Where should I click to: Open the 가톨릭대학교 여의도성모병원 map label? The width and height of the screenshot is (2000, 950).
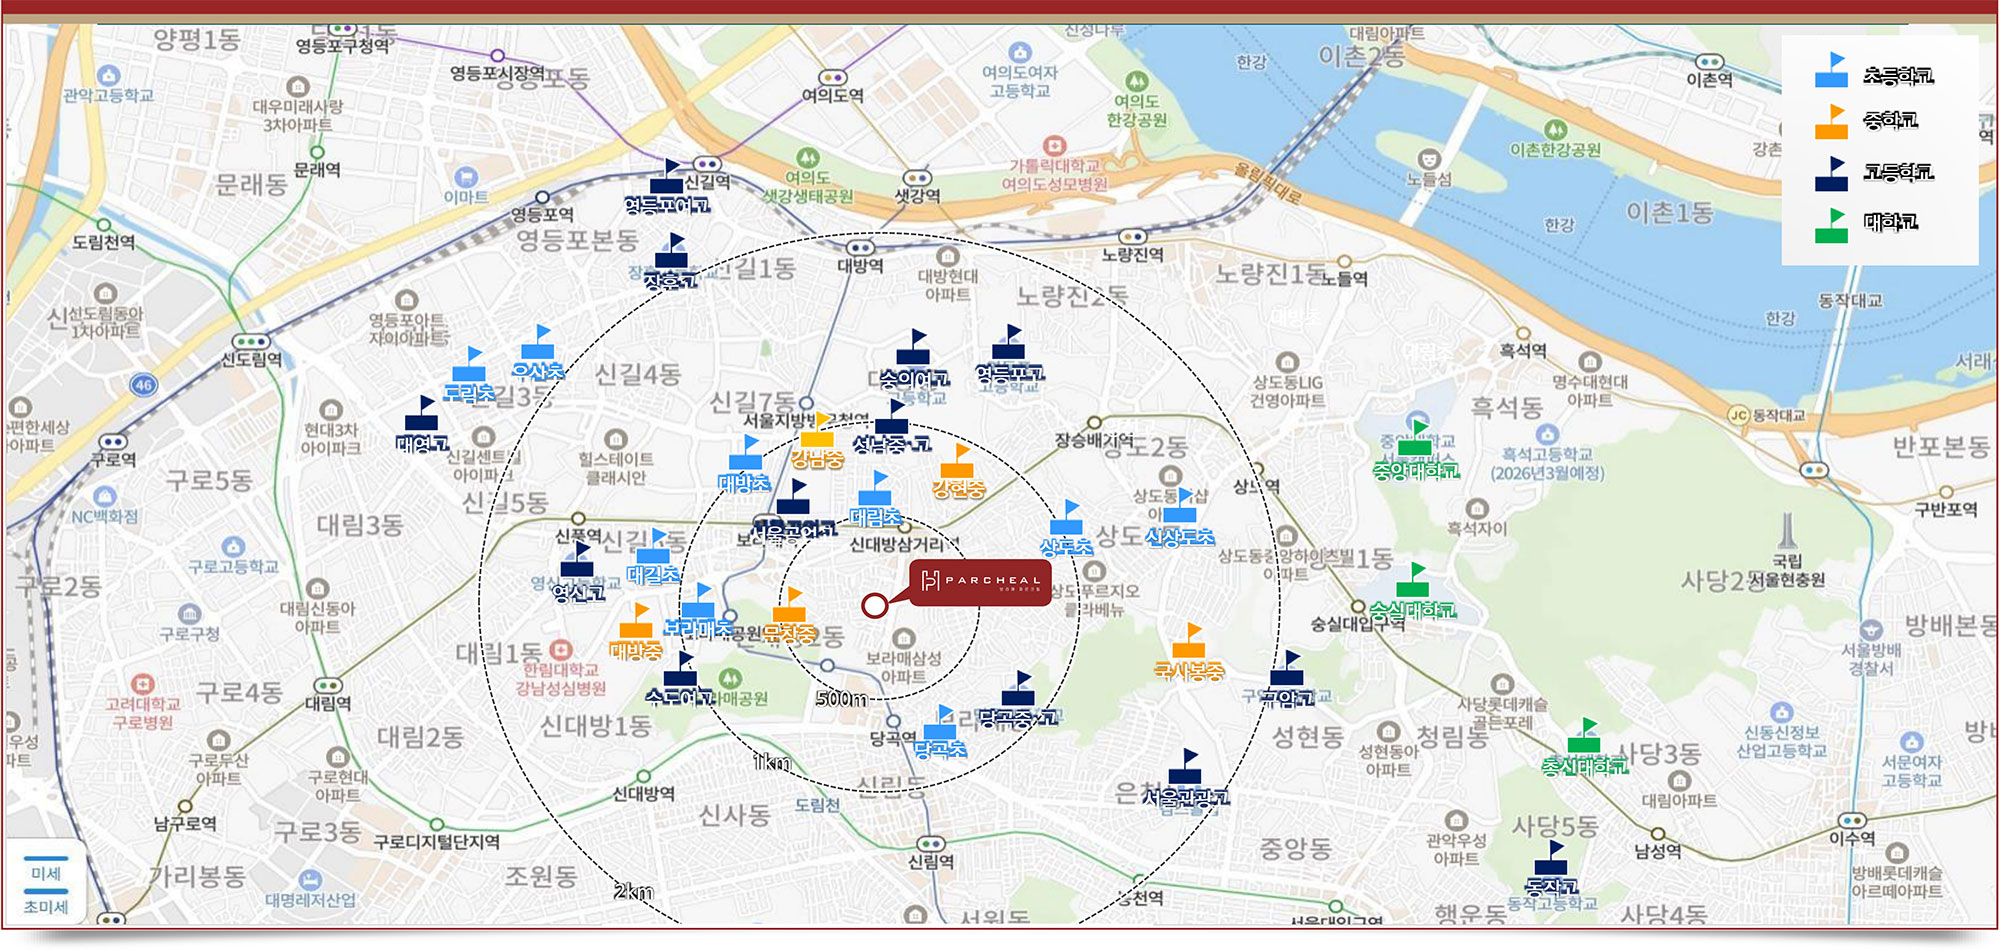click(1054, 174)
